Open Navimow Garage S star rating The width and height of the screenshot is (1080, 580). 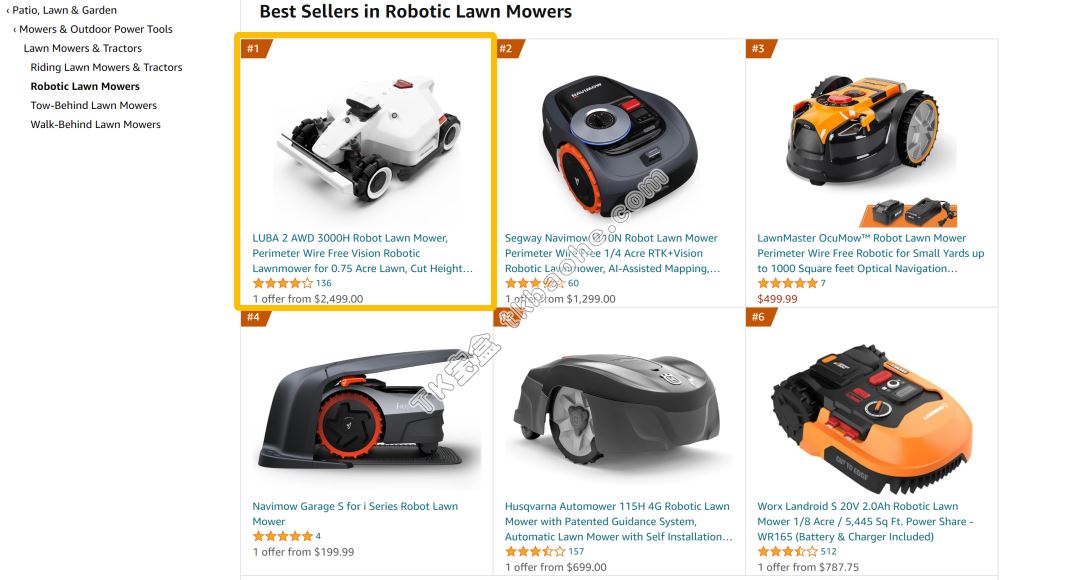point(282,536)
